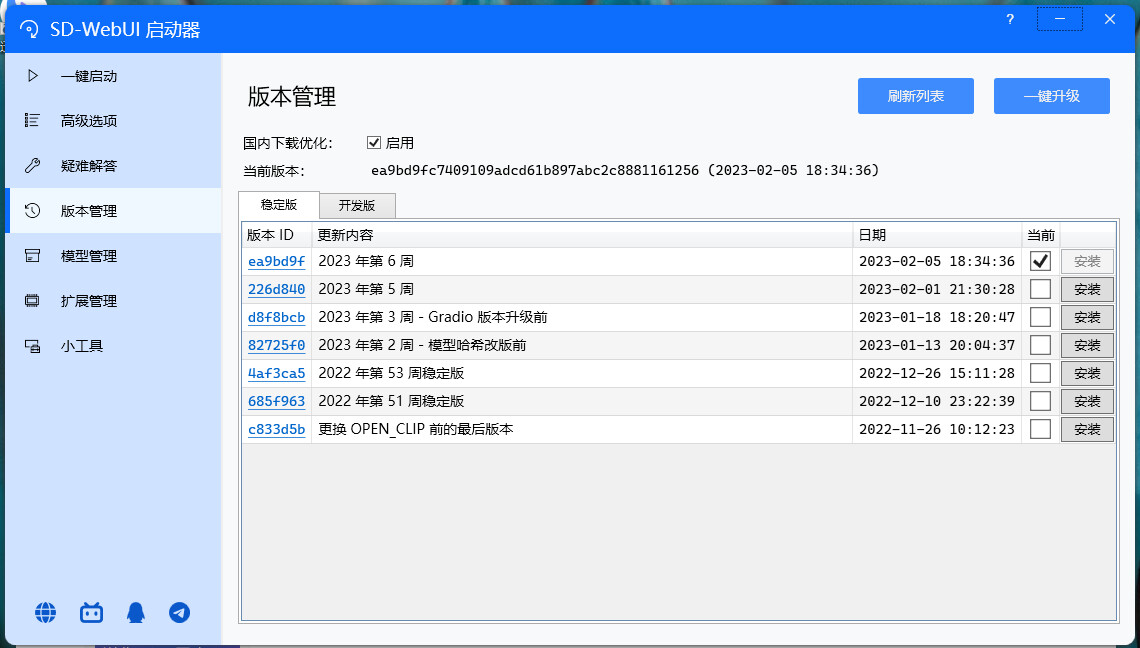The image size is (1140, 648).
Task: Click the 日期 column header
Action: [937, 235]
